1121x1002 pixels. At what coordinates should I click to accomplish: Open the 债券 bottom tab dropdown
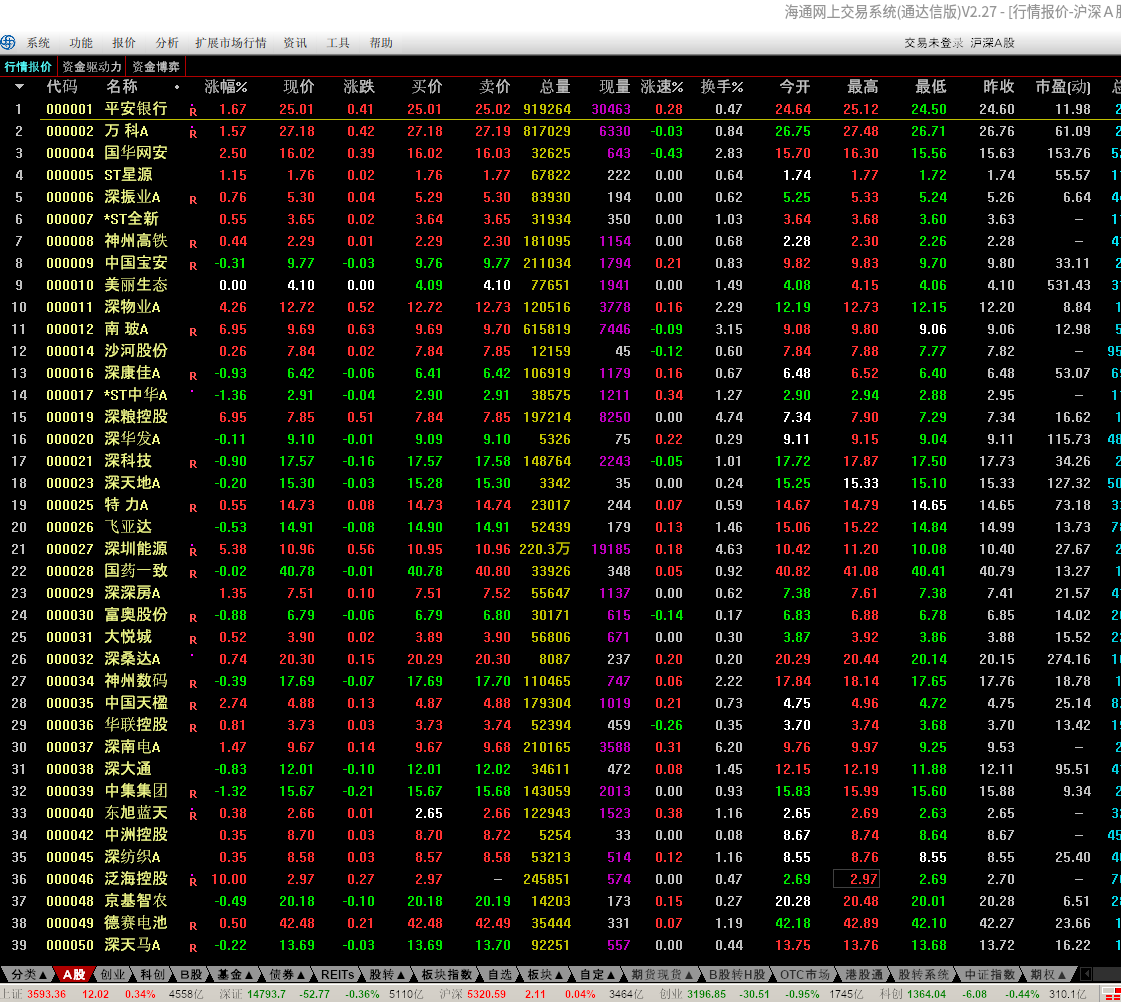(287, 974)
